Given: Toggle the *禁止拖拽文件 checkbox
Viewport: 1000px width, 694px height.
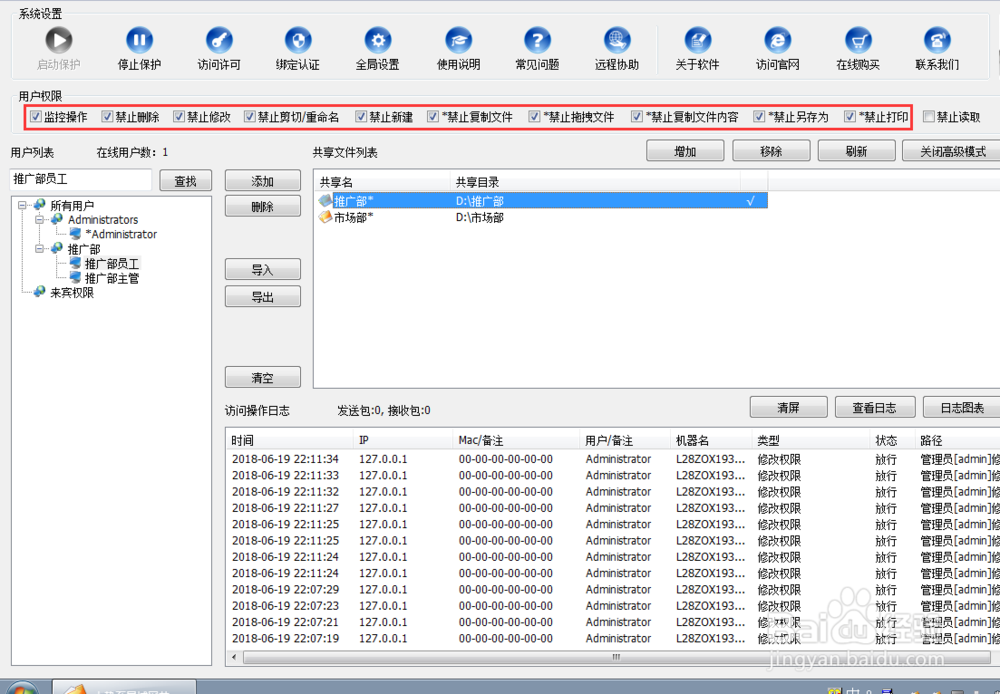Looking at the screenshot, I should point(534,117).
